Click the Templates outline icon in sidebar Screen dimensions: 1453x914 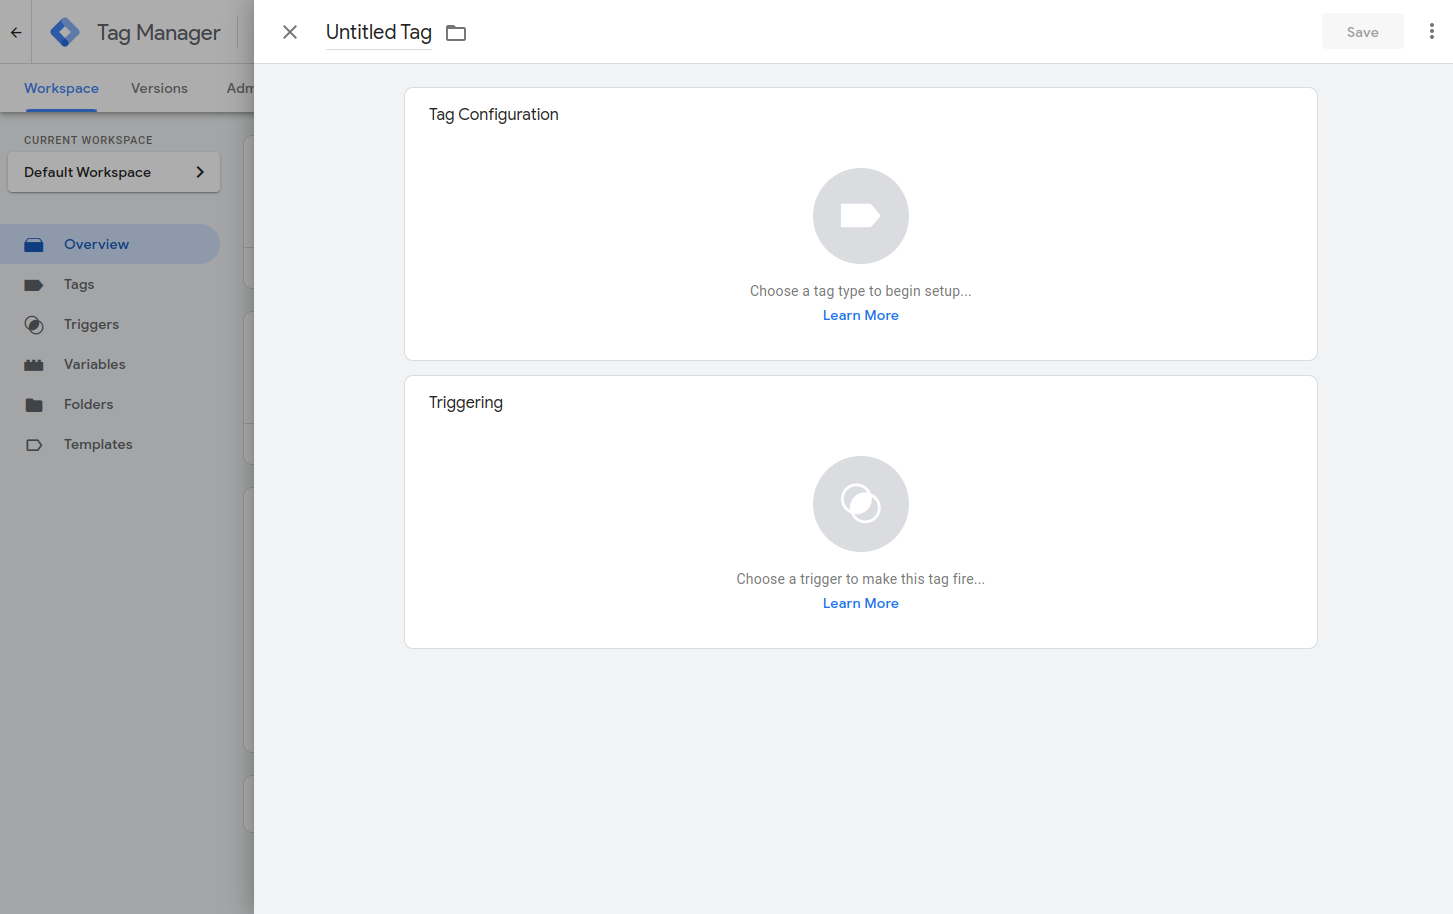[x=34, y=445]
